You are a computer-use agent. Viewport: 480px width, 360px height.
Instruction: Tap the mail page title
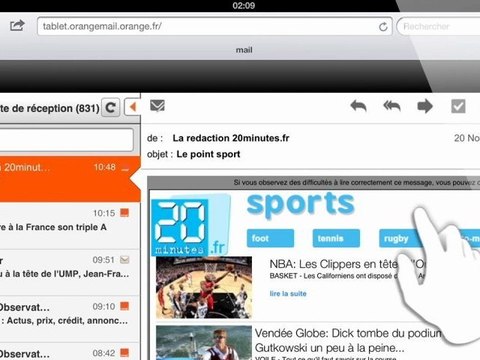click(244, 50)
